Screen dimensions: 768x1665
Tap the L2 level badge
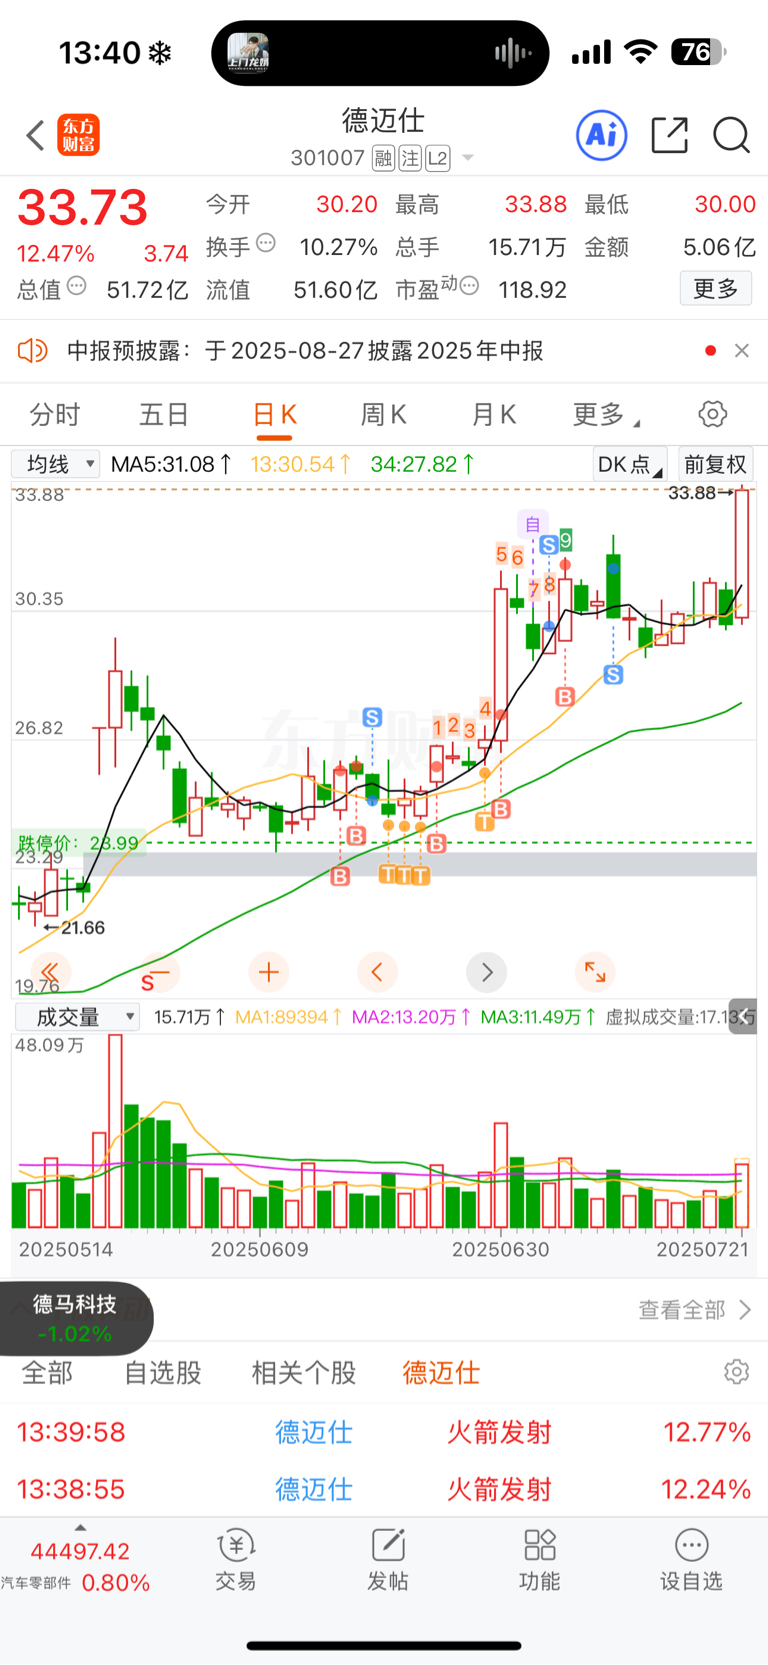pyautogui.click(x=437, y=158)
